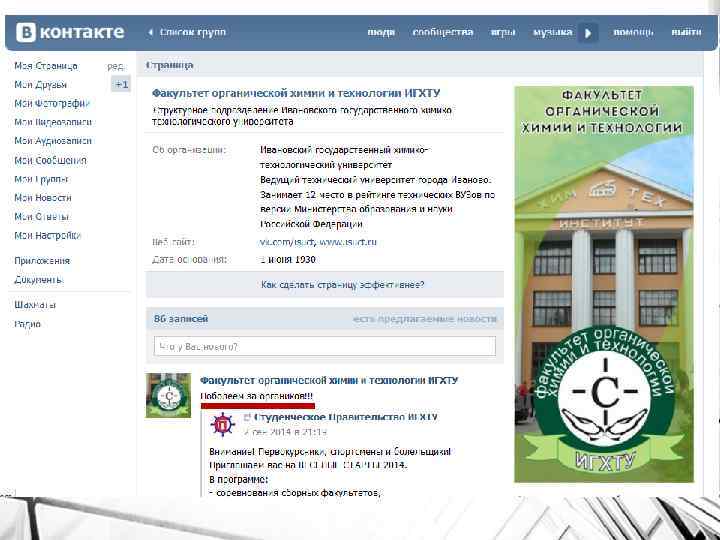Select the Страница tab header
The width and height of the screenshot is (720, 540).
point(169,65)
